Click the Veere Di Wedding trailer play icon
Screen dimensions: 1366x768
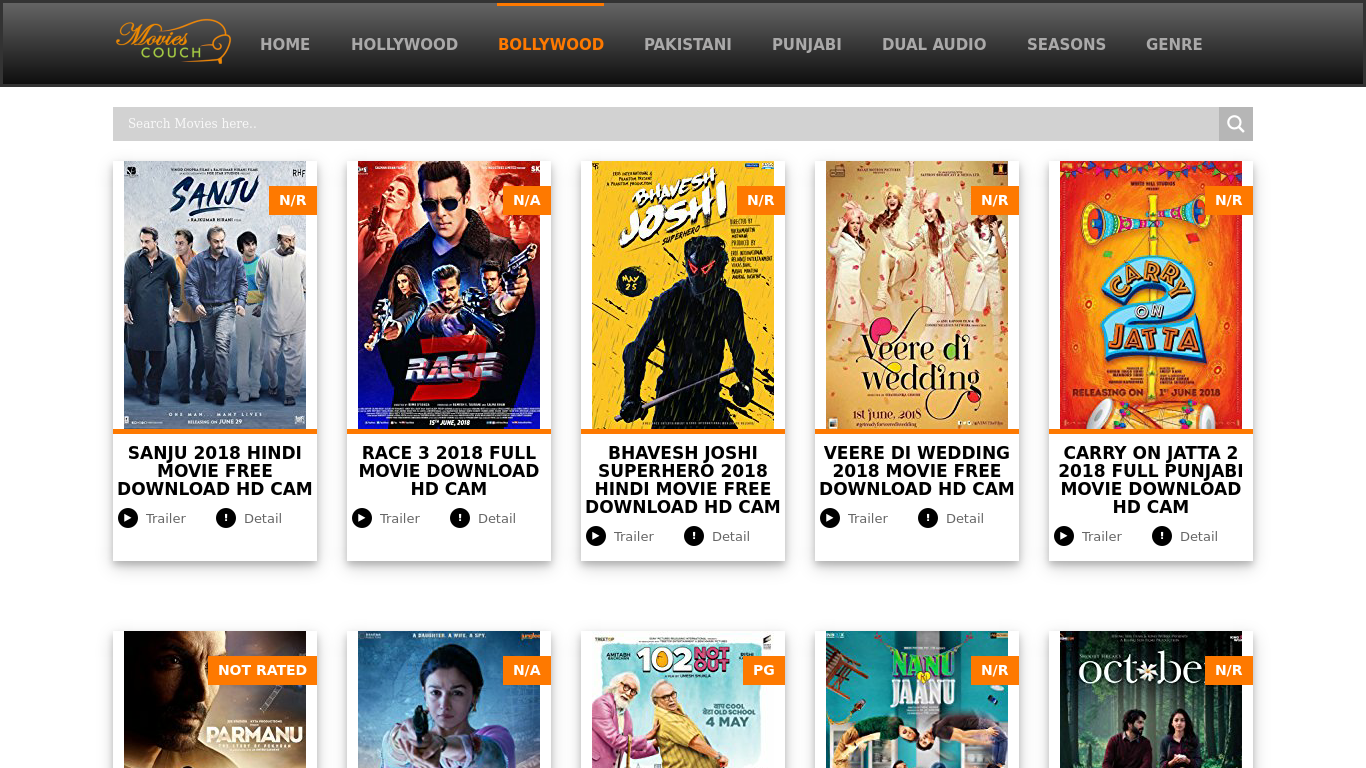tap(830, 518)
